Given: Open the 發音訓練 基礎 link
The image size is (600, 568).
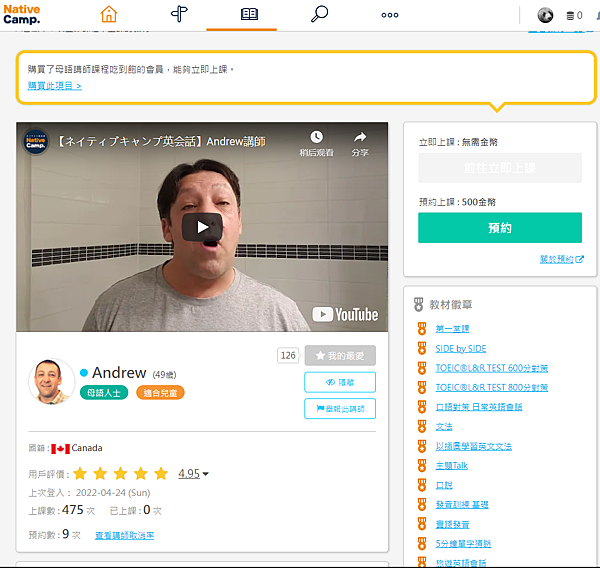Looking at the screenshot, I should pyautogui.click(x=462, y=504).
